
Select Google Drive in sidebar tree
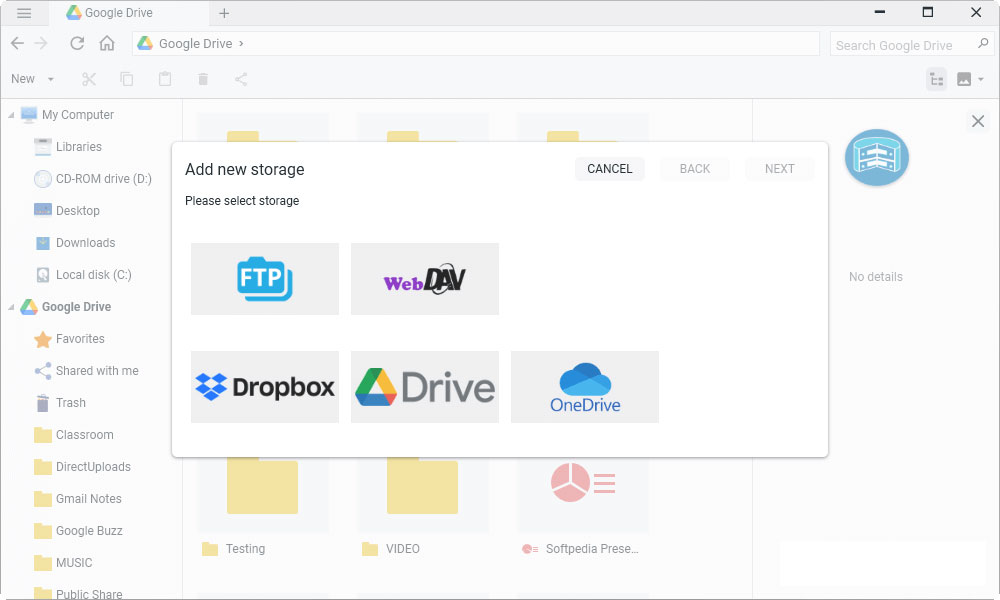point(76,307)
